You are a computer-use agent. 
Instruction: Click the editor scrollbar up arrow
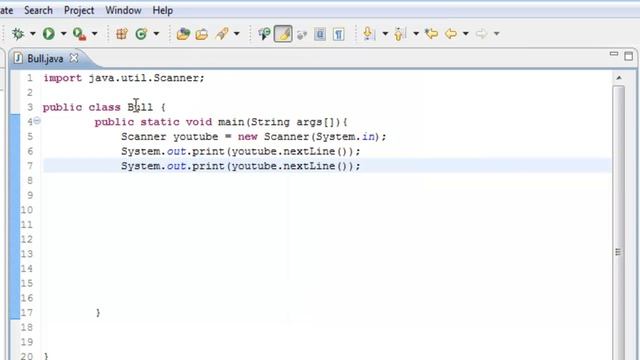(619, 78)
